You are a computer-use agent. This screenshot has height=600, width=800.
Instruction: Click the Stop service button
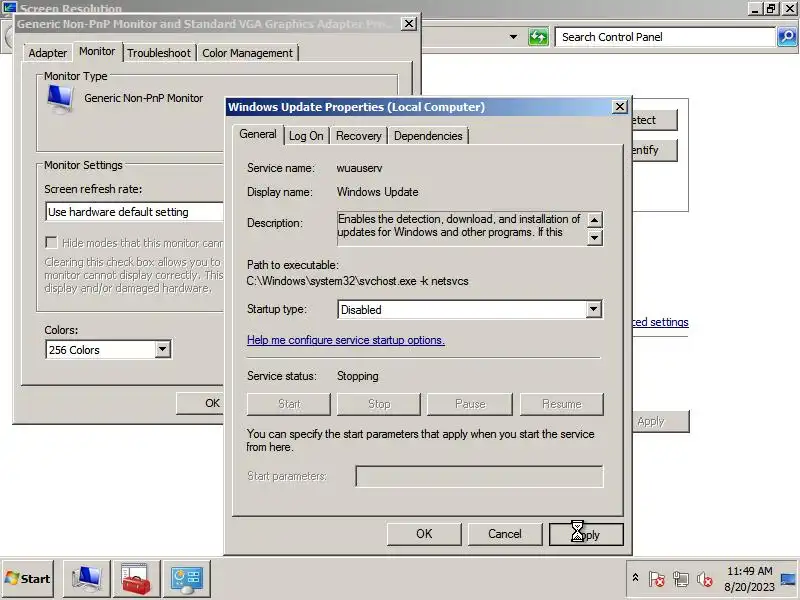click(x=379, y=404)
